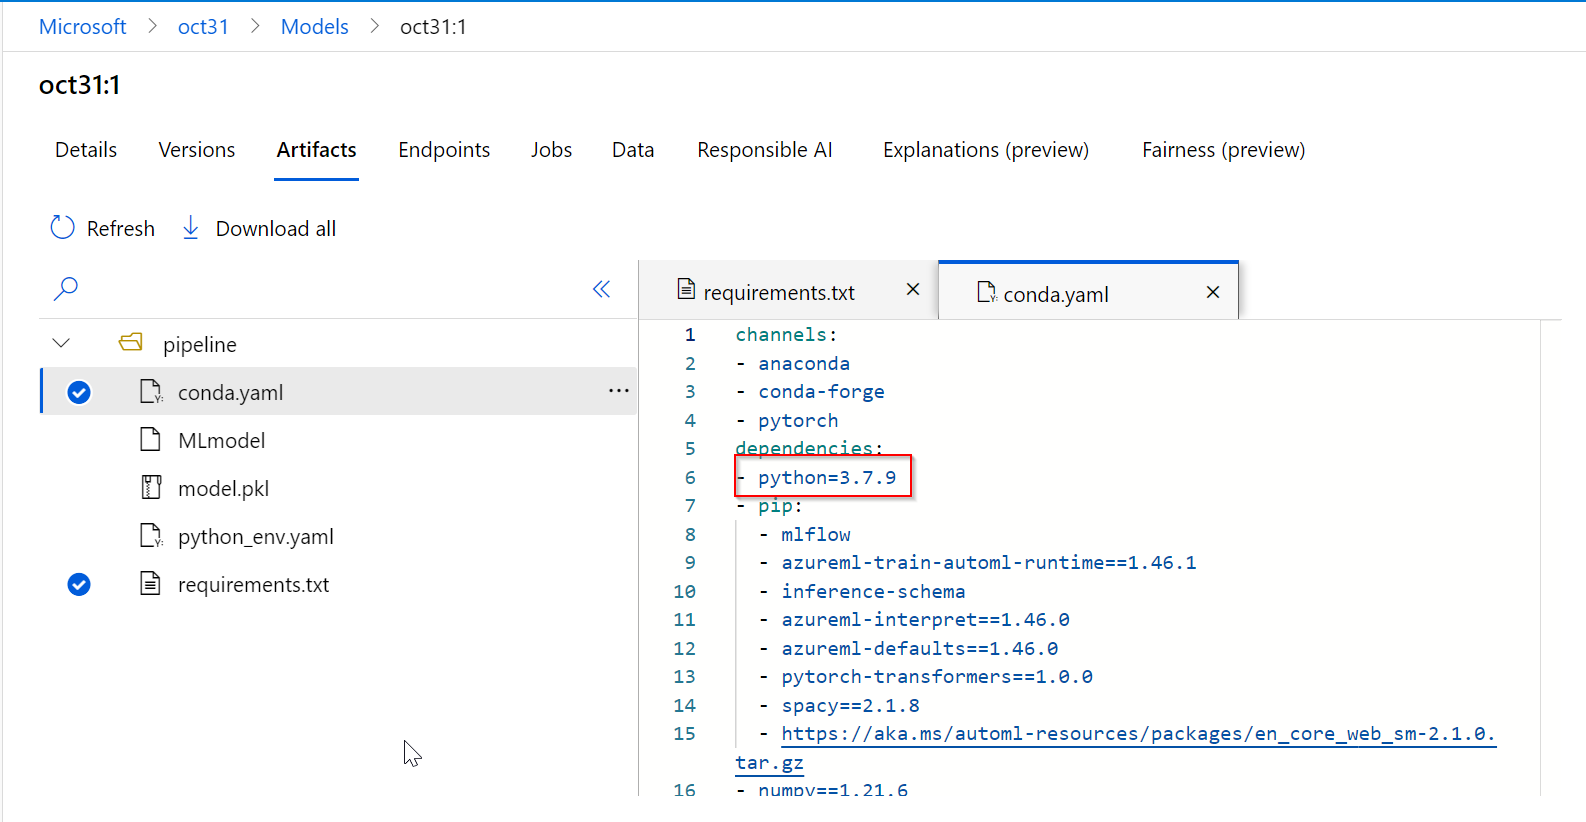Go to Models breadcrumb link
The height and width of the screenshot is (822, 1586).
coord(314,27)
